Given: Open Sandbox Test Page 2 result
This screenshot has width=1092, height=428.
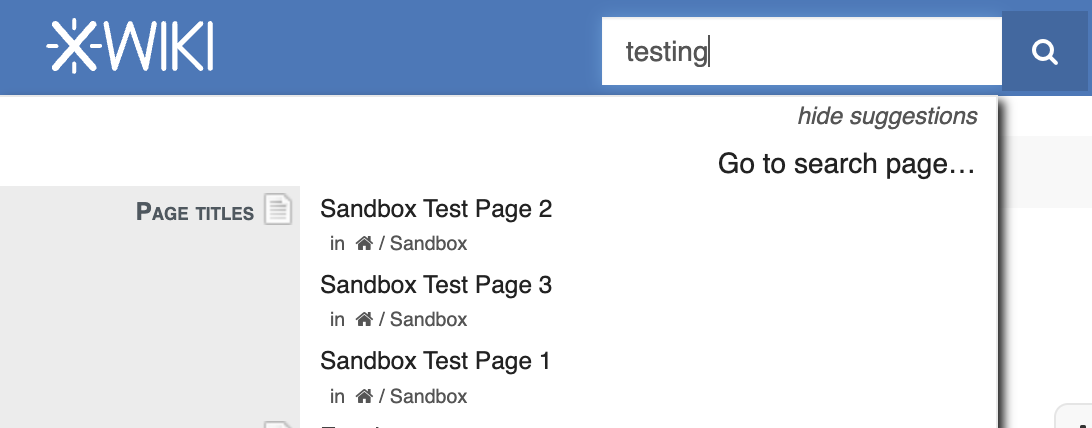Looking at the screenshot, I should (x=436, y=209).
